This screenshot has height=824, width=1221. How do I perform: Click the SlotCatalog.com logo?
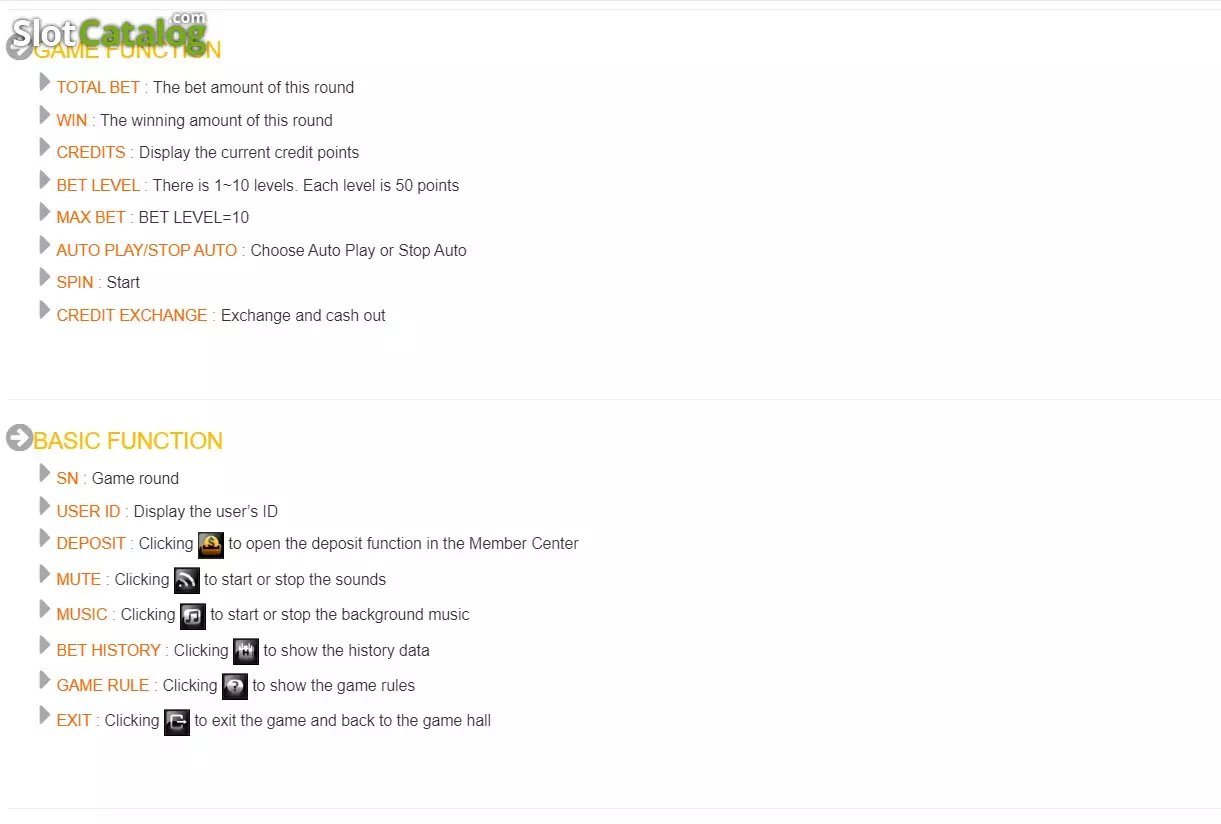pos(109,32)
